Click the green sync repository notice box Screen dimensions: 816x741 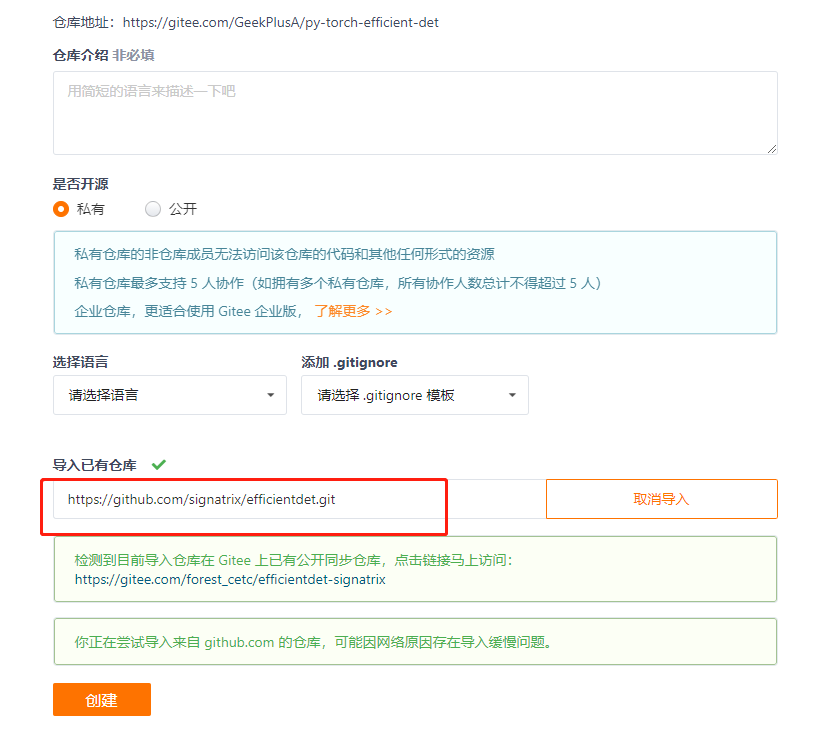[414, 568]
